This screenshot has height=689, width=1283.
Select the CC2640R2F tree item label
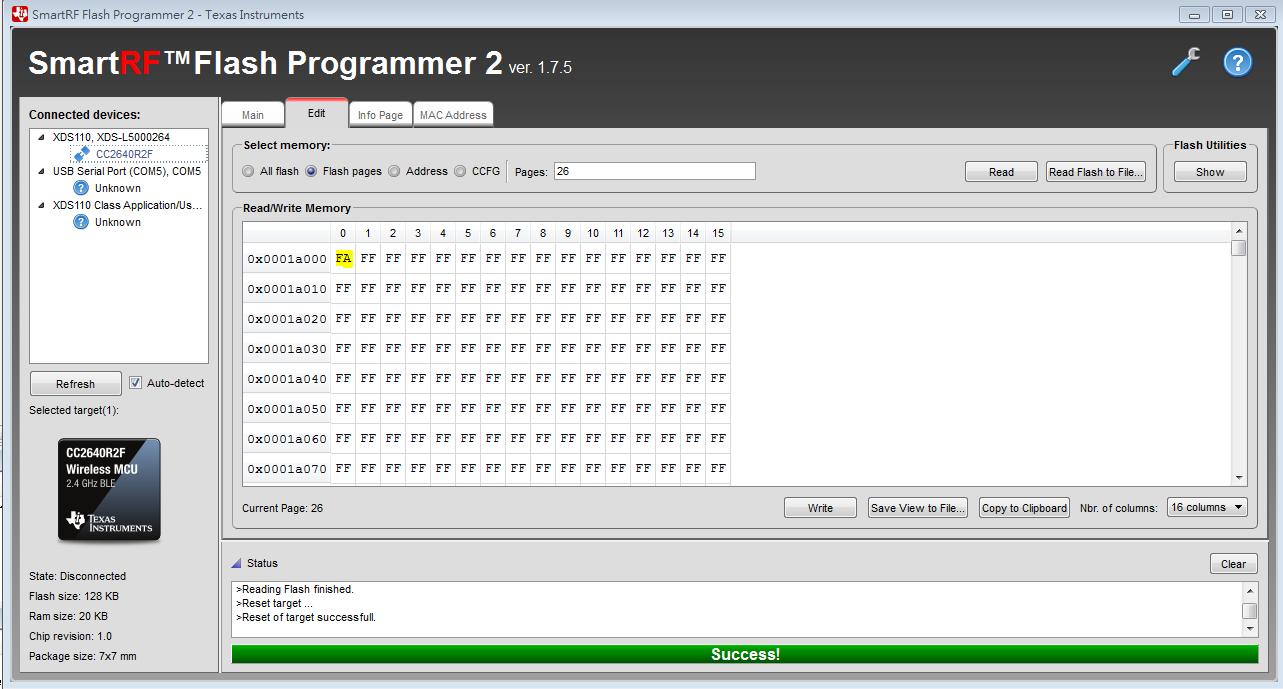[124, 154]
